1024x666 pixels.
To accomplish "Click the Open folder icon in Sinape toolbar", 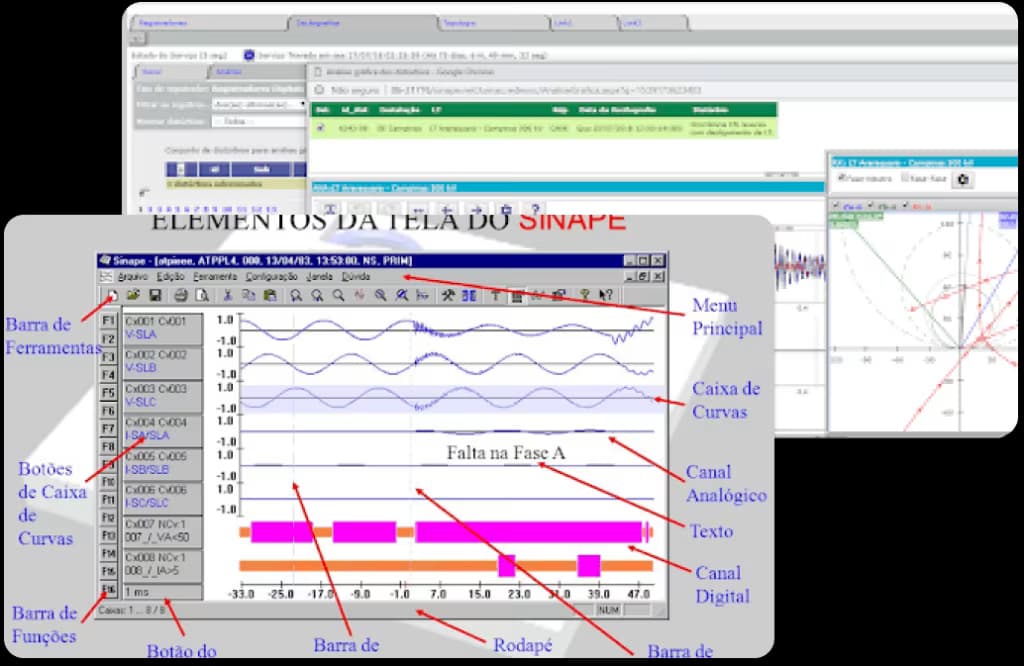I will [133, 296].
